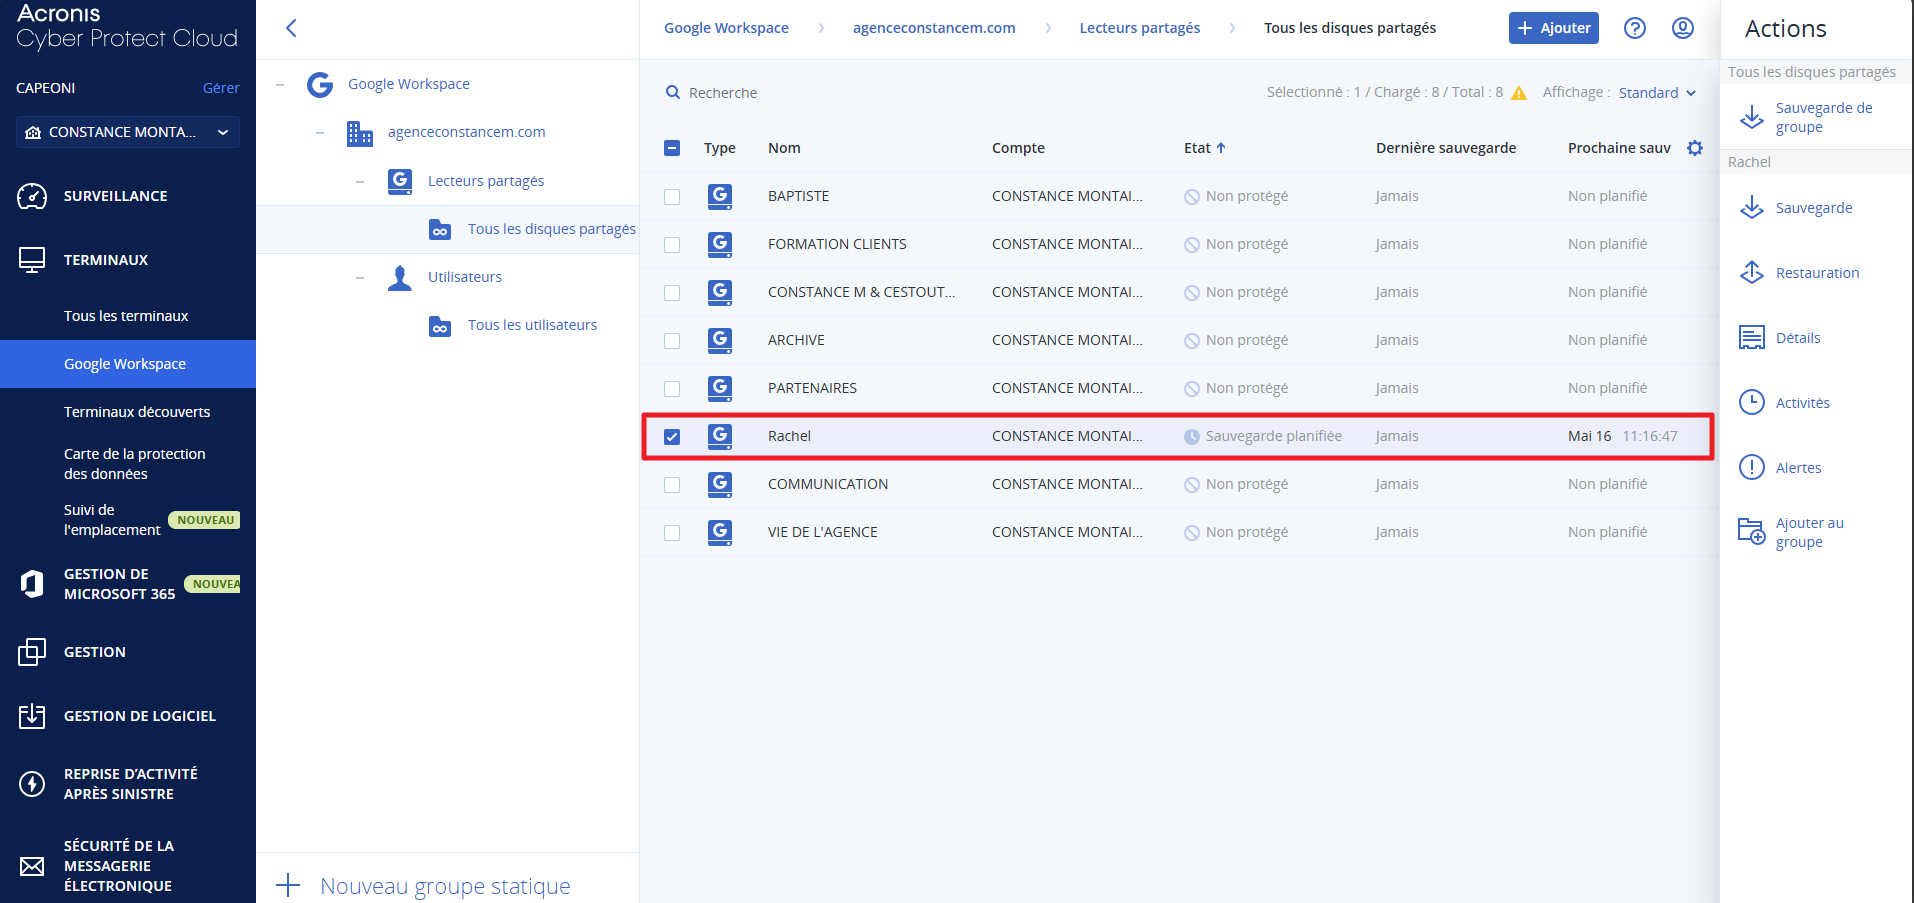Click the Activités clock icon
The image size is (1914, 903).
pyautogui.click(x=1752, y=402)
